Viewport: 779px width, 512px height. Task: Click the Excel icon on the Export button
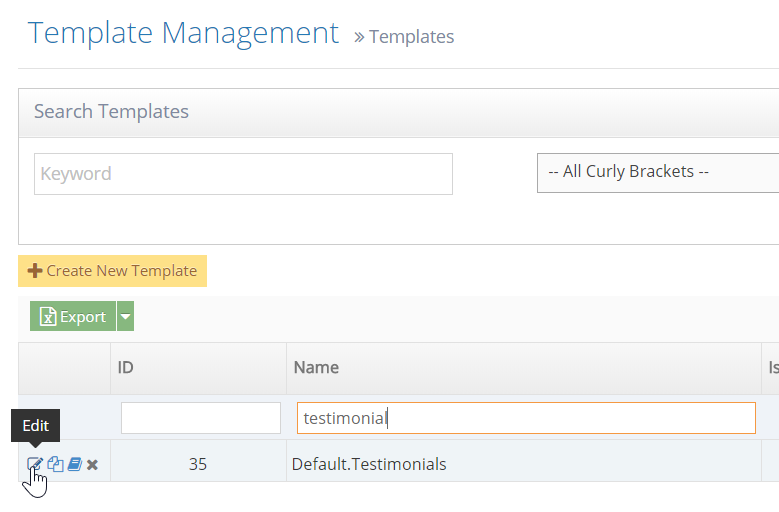47,317
